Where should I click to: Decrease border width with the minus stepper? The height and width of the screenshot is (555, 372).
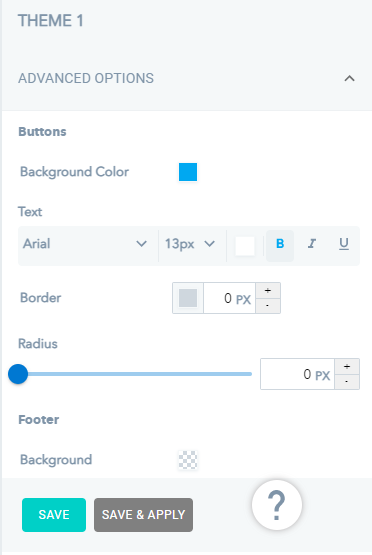pos(268,306)
